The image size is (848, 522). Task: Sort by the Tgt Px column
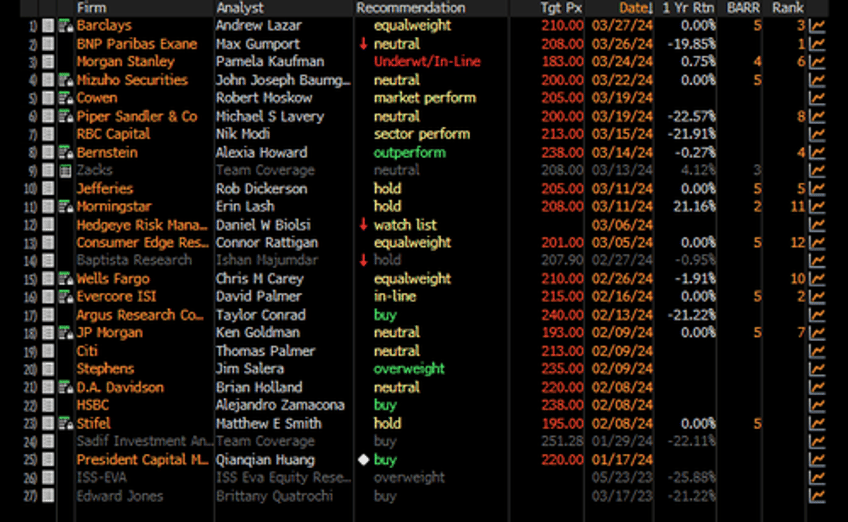(x=561, y=8)
